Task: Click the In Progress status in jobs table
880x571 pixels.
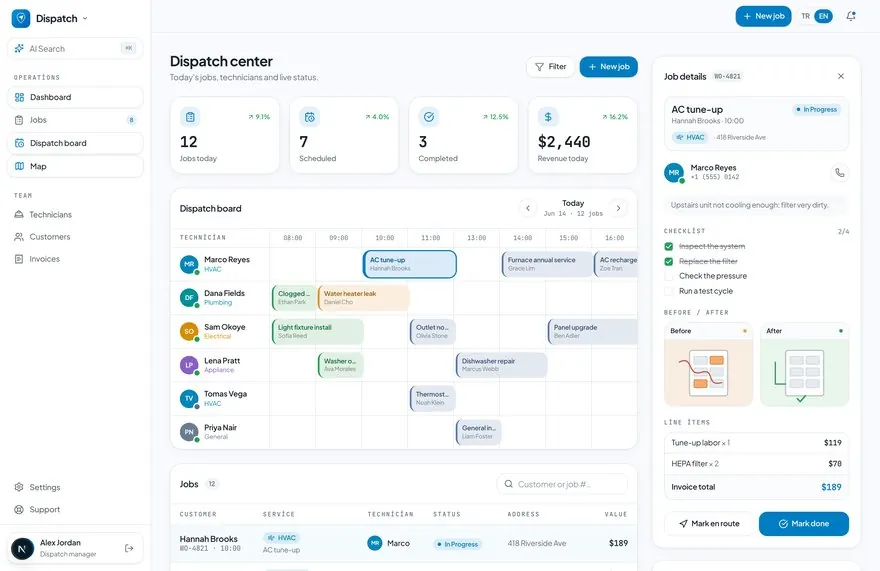Action: [457, 544]
